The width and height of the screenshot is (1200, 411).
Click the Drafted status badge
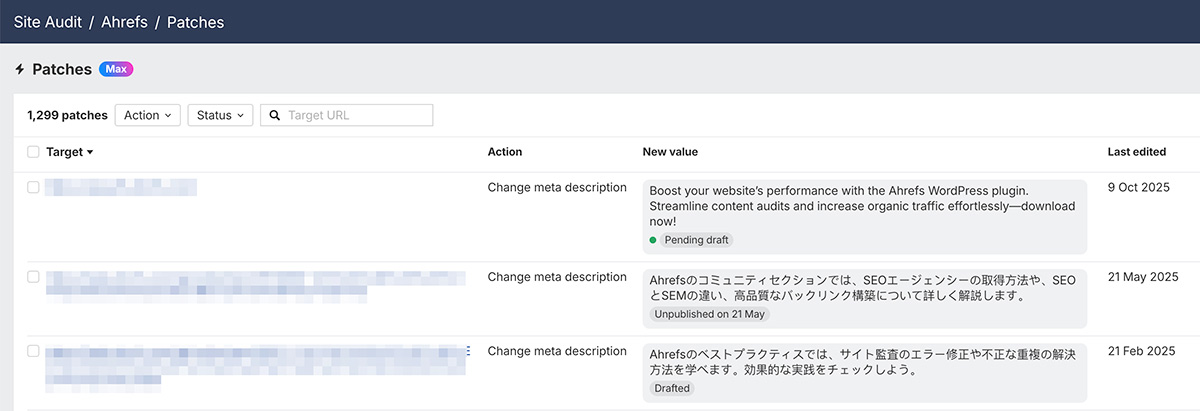(x=672, y=388)
